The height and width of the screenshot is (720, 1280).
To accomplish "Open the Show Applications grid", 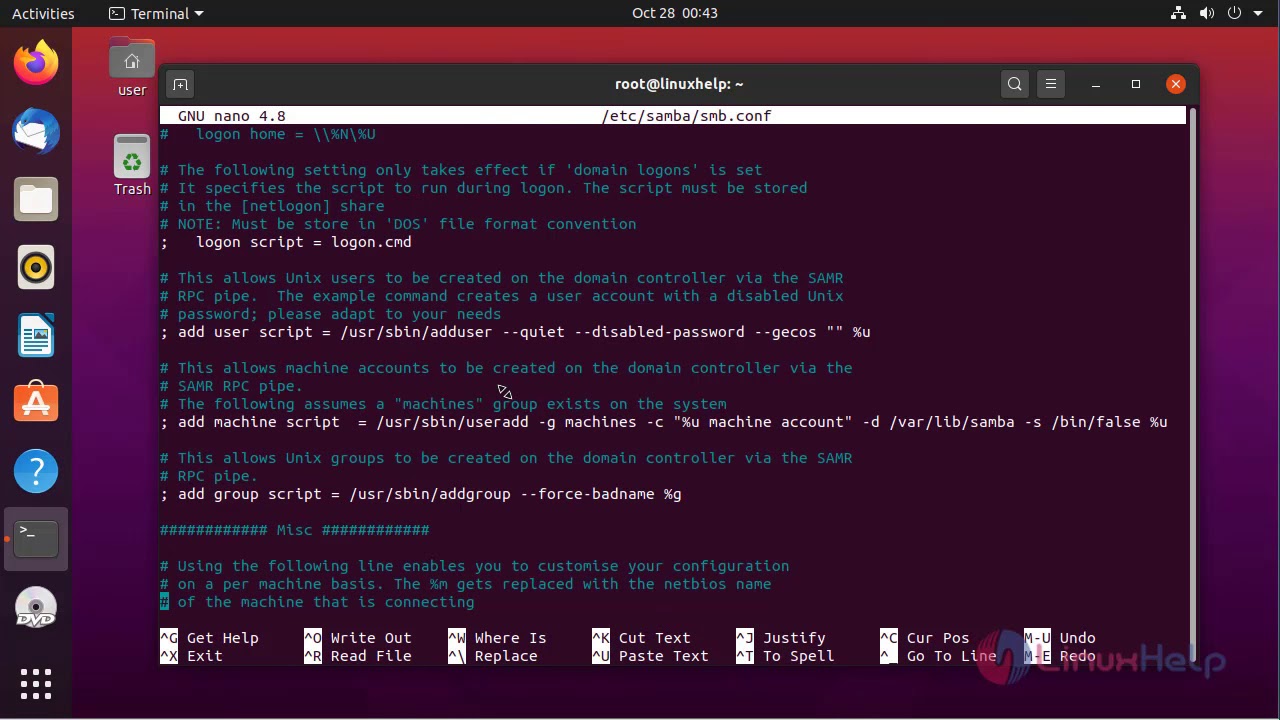I will (36, 683).
